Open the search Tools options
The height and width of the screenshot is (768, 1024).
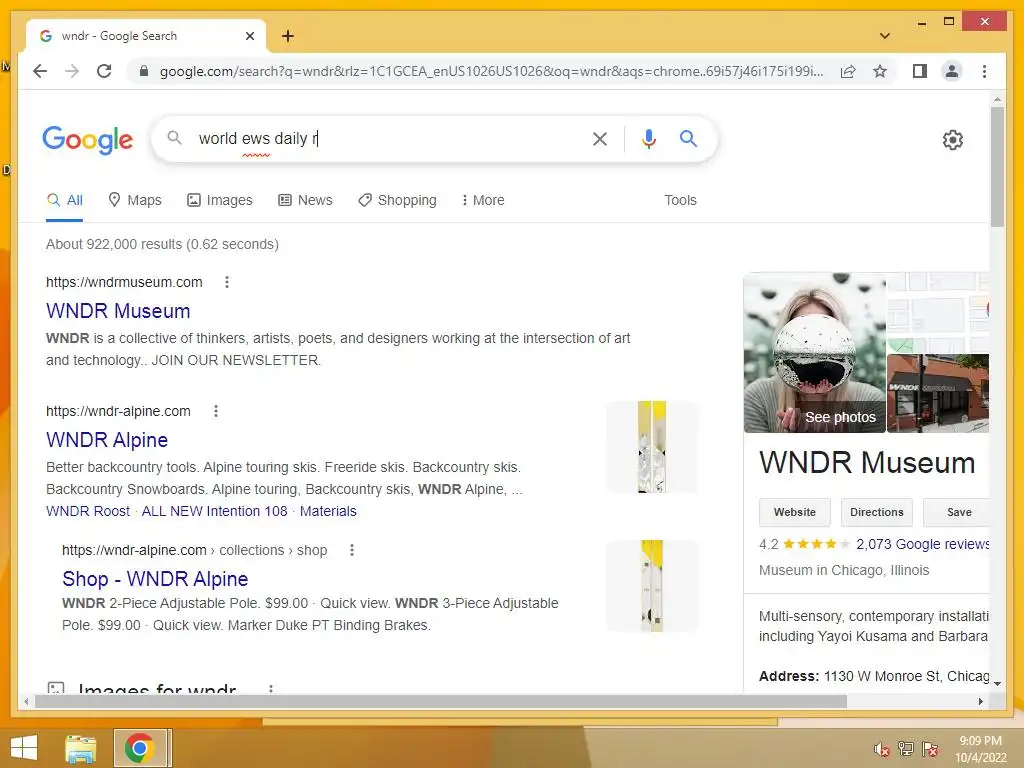tap(680, 200)
